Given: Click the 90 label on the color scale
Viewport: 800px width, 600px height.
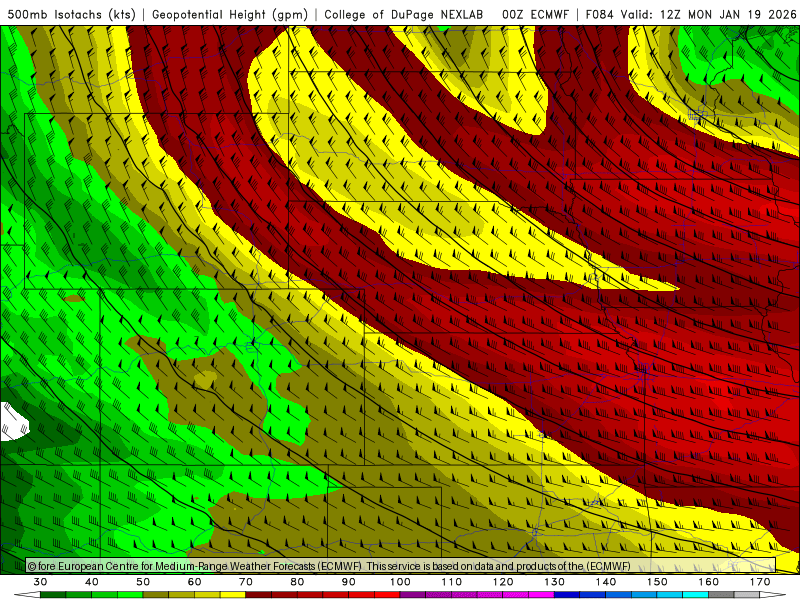Looking at the screenshot, I should [348, 582].
